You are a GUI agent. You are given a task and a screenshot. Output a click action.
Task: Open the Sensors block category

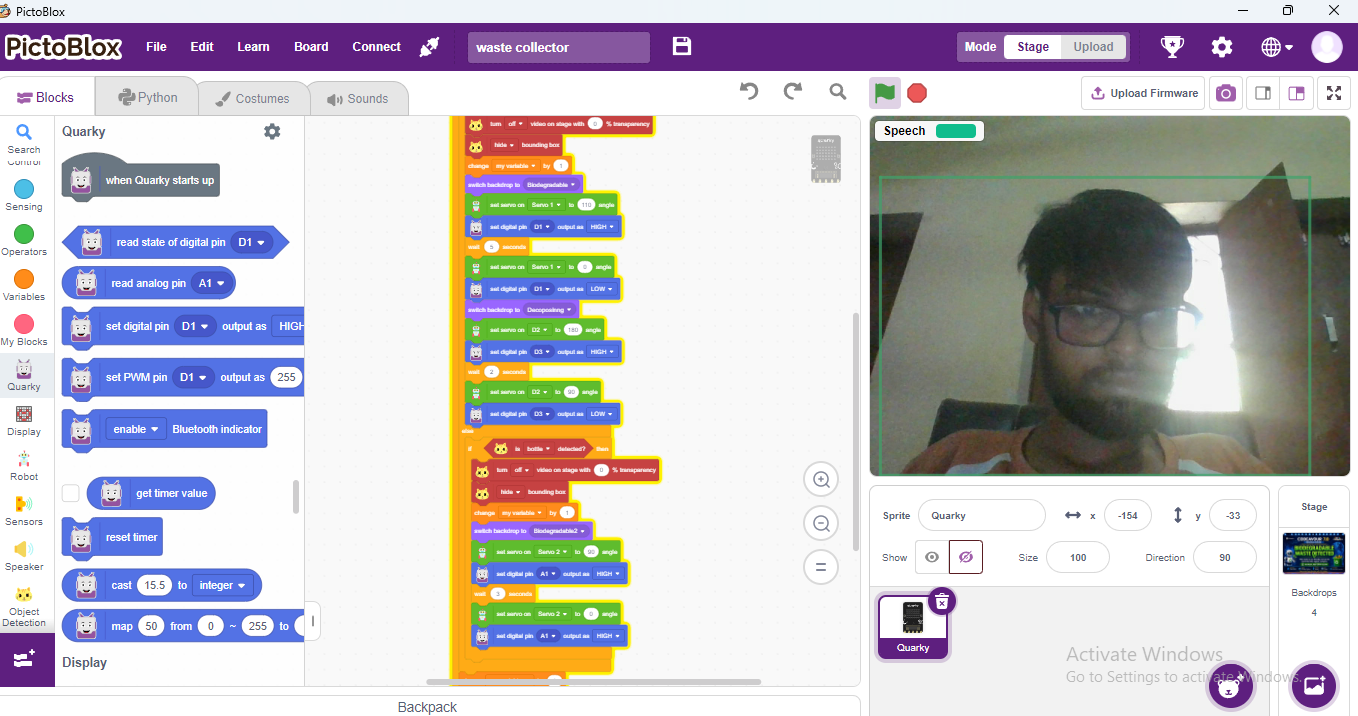(x=24, y=511)
